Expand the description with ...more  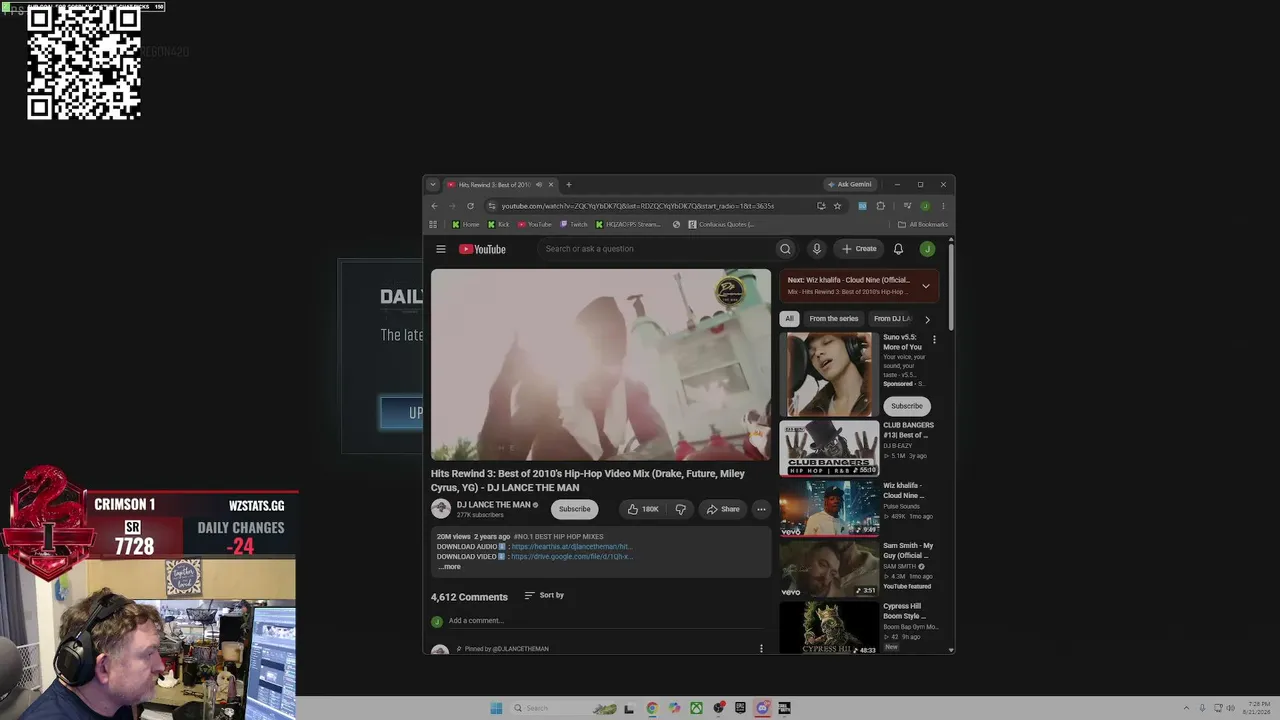click(449, 567)
